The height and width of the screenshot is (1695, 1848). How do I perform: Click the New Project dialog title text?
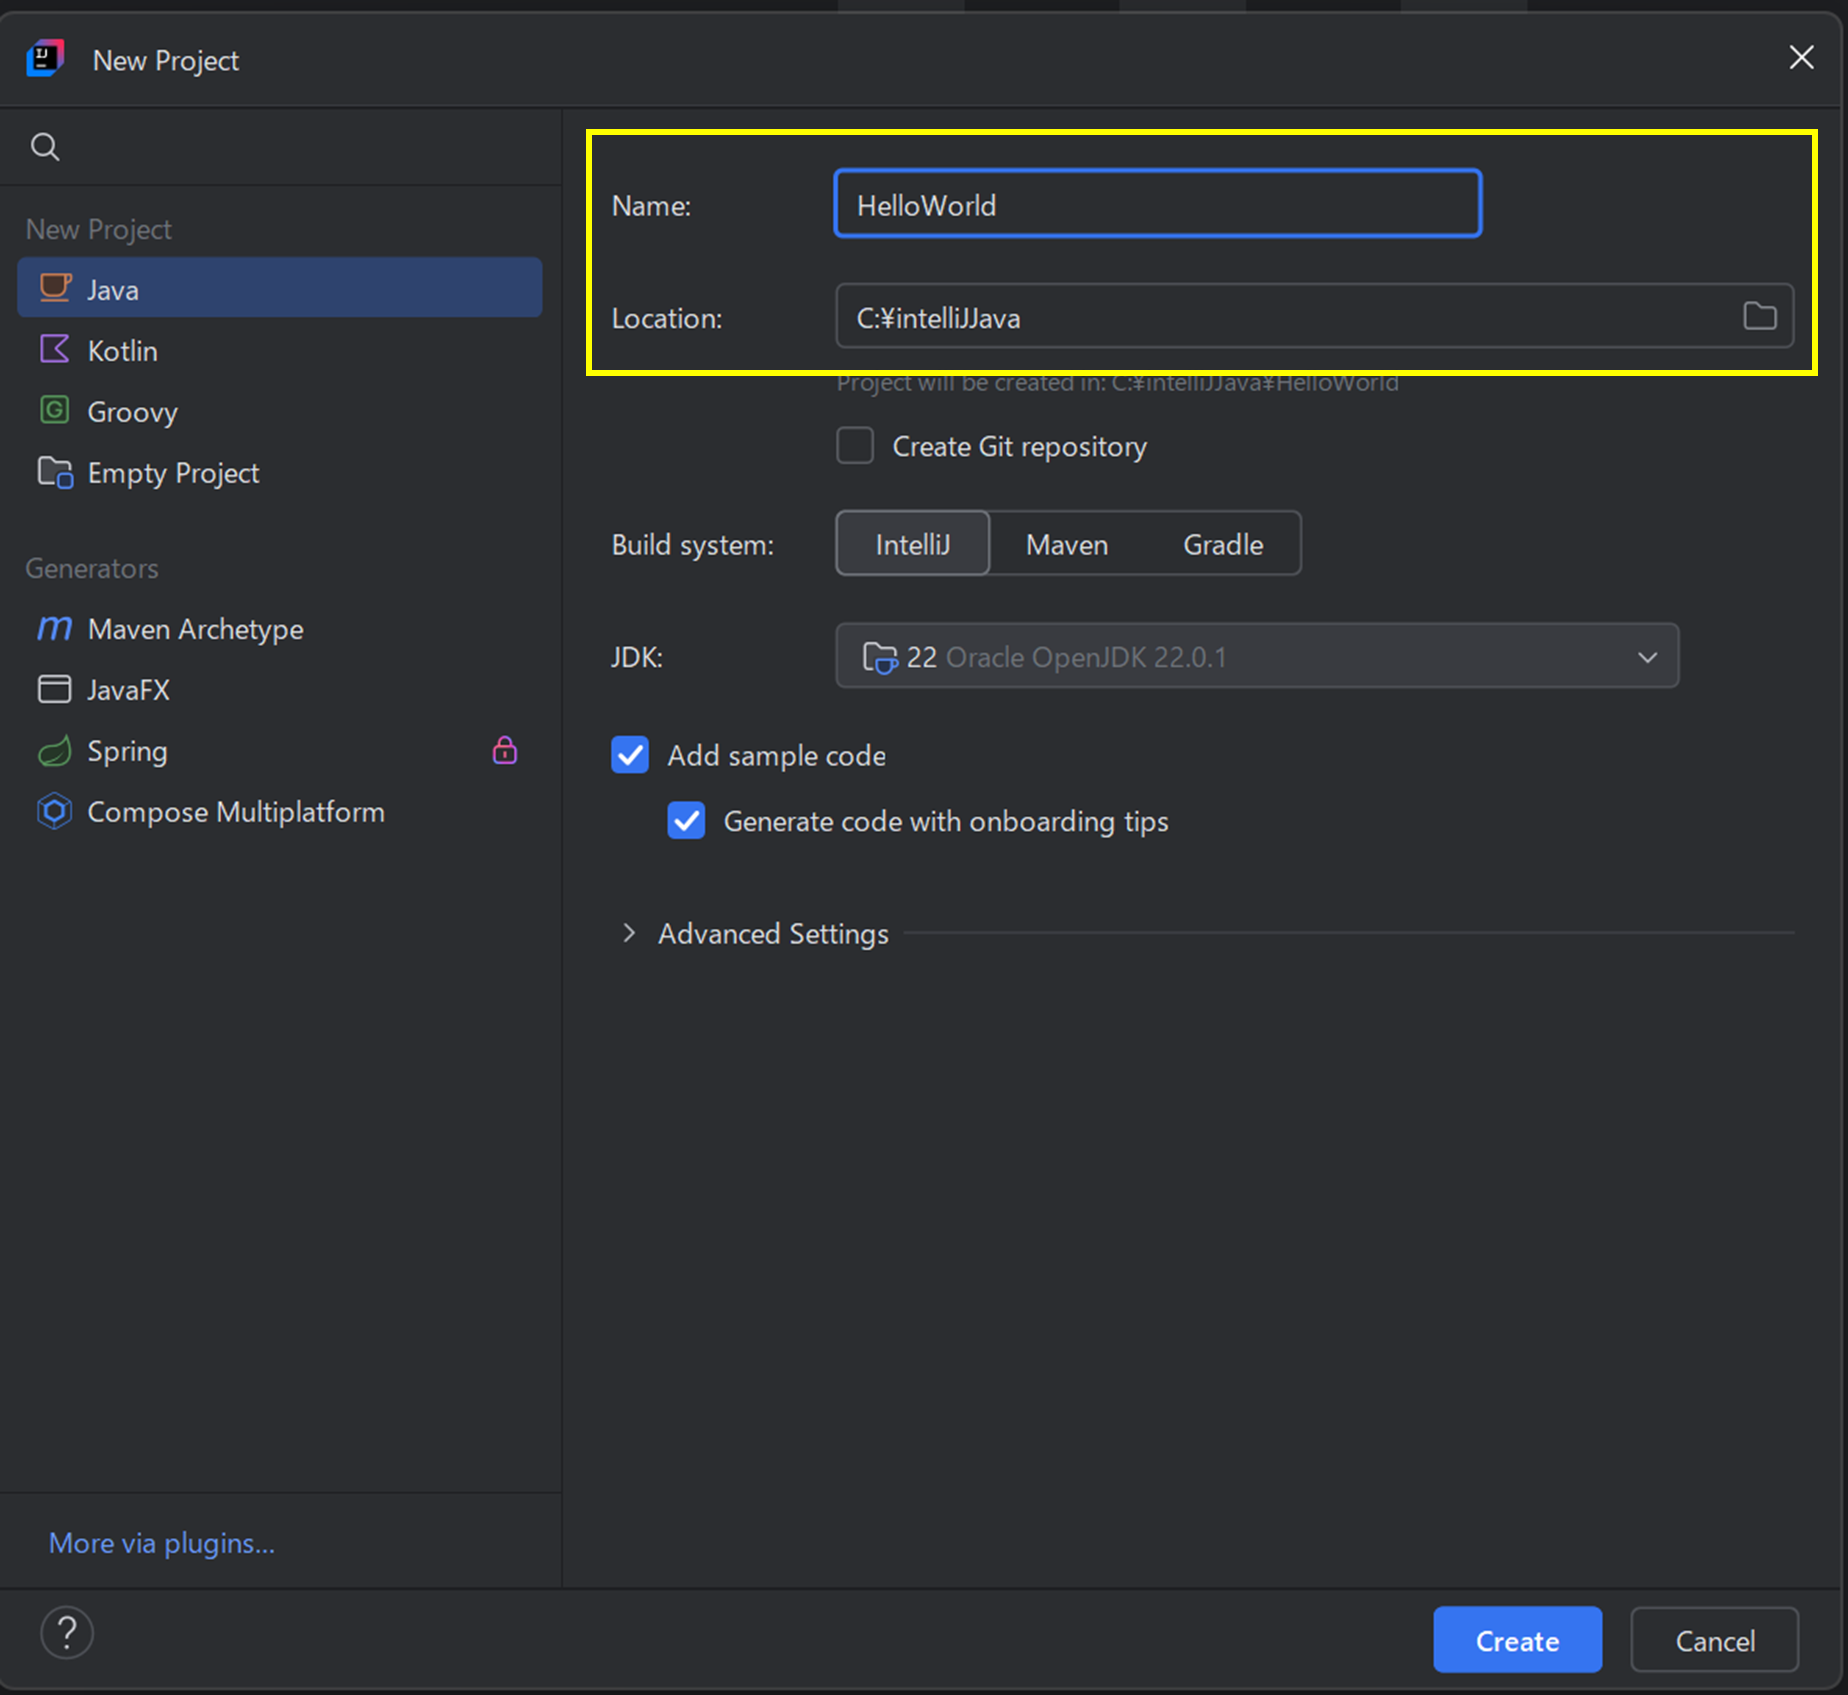(x=166, y=61)
